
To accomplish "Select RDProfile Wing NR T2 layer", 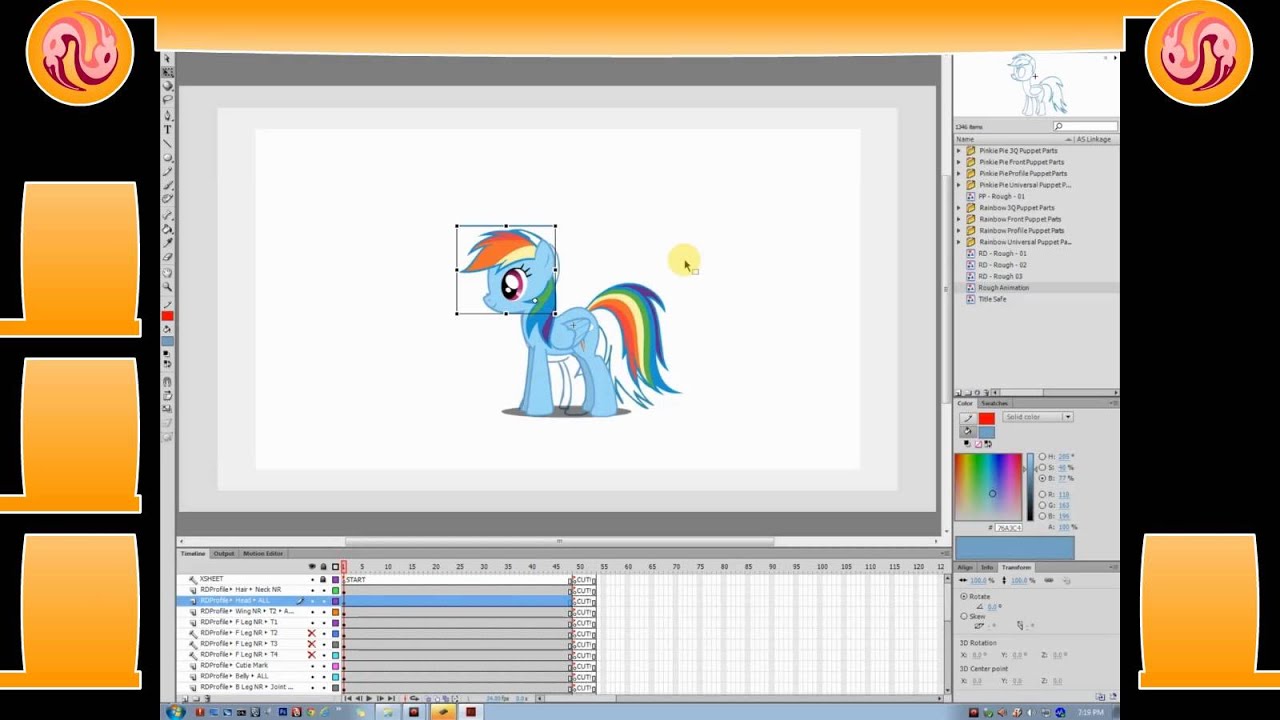I will [x=246, y=611].
